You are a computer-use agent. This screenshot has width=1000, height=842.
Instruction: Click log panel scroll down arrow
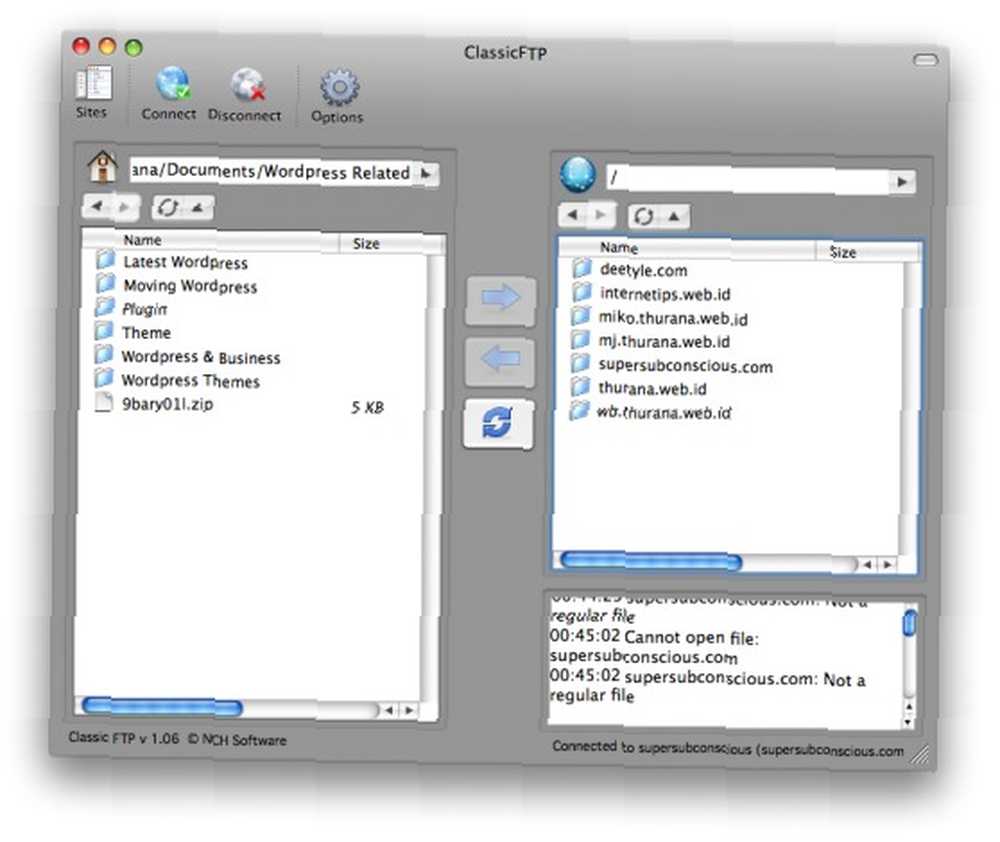coord(908,722)
